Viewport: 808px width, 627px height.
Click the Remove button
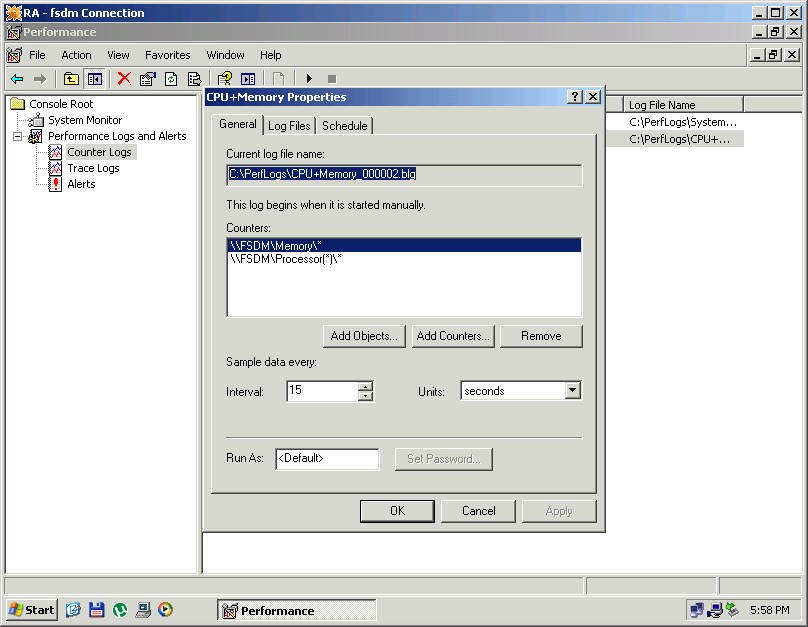pos(541,336)
